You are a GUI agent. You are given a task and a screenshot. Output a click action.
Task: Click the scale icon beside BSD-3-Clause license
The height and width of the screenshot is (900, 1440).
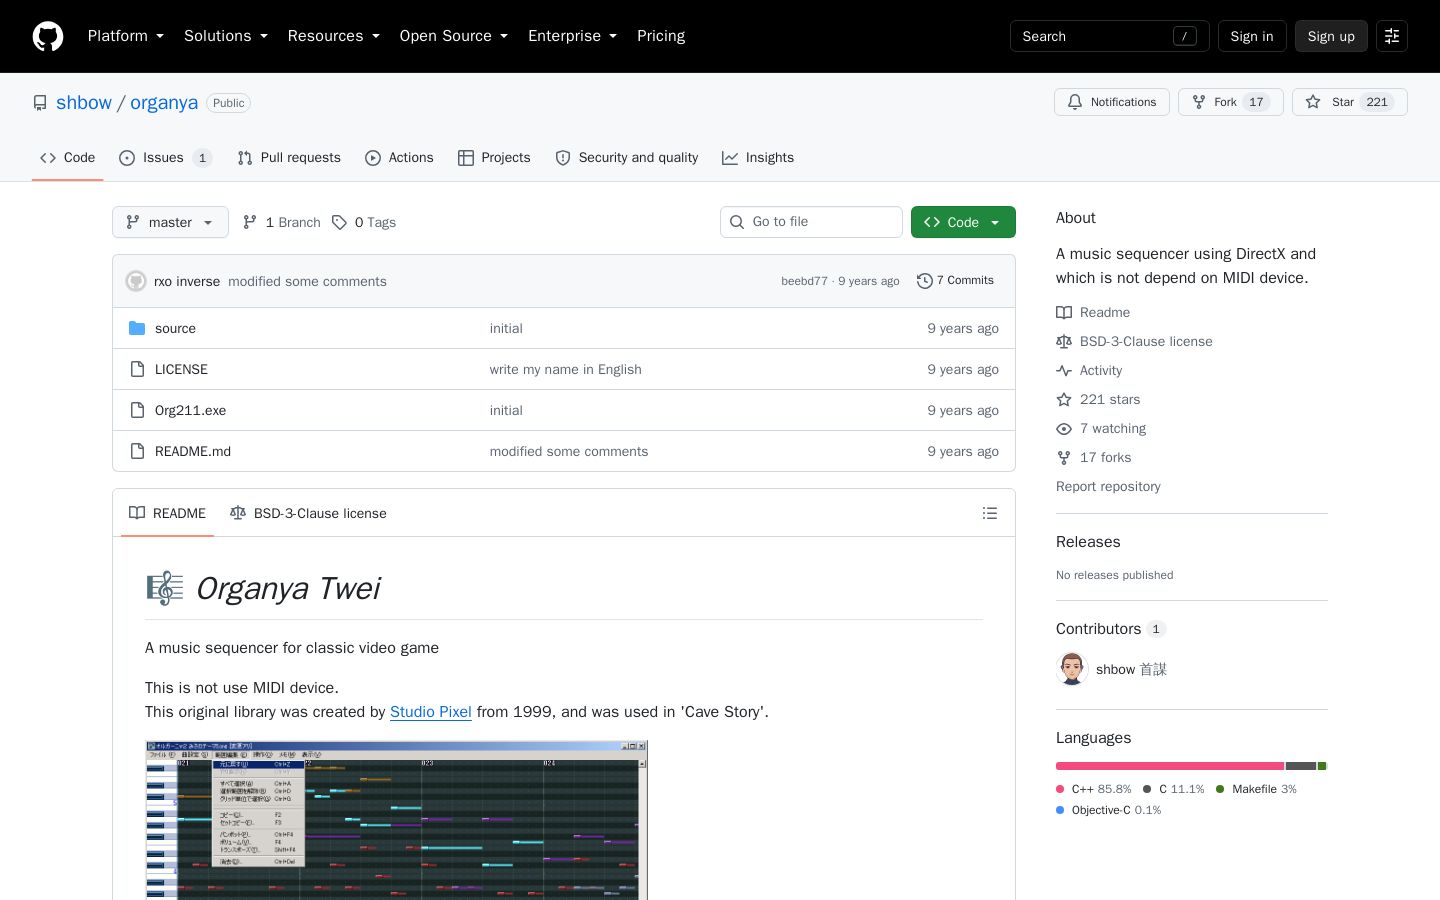(x=1064, y=342)
